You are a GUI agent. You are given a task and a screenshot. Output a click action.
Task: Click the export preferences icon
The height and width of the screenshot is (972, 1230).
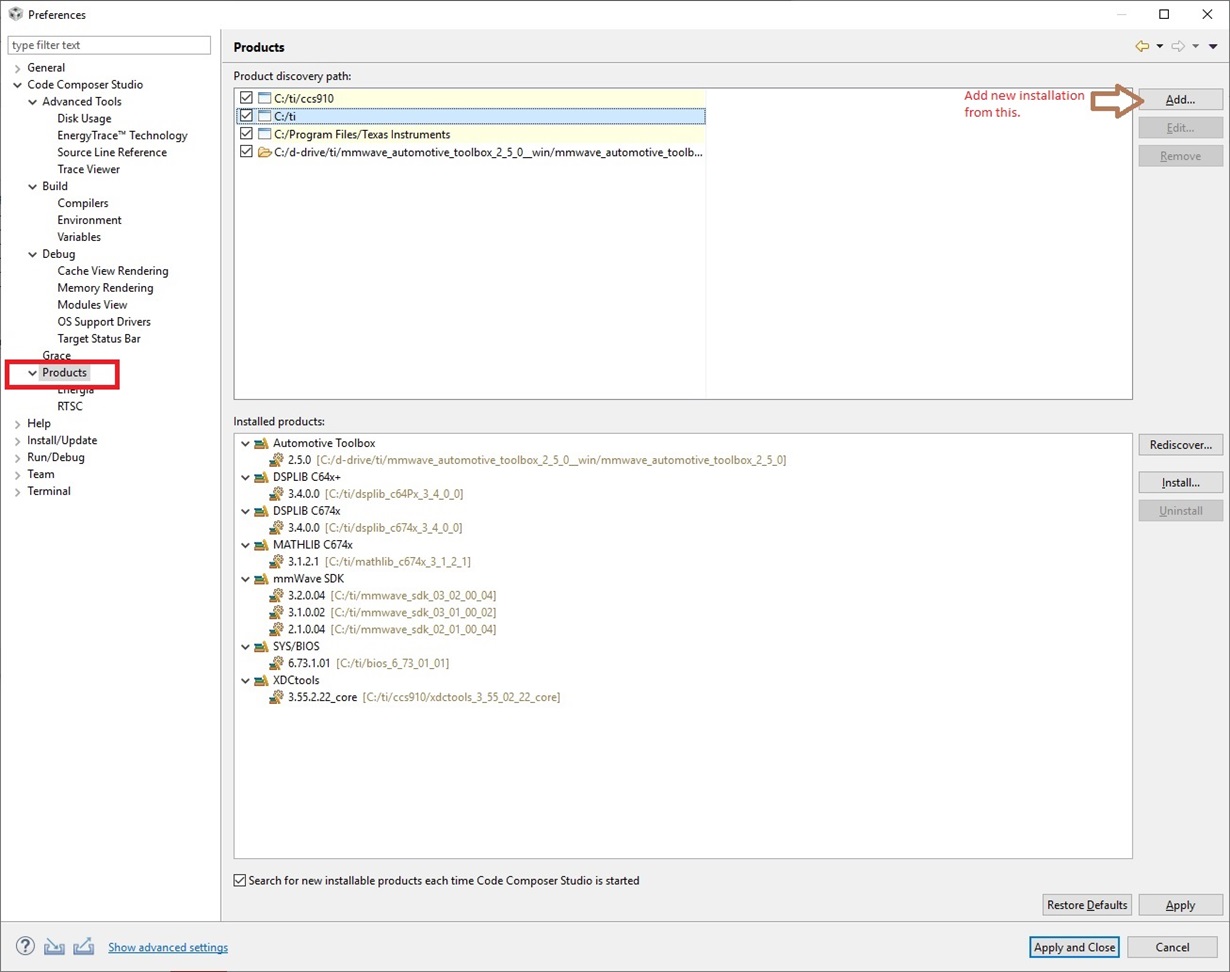pos(84,946)
